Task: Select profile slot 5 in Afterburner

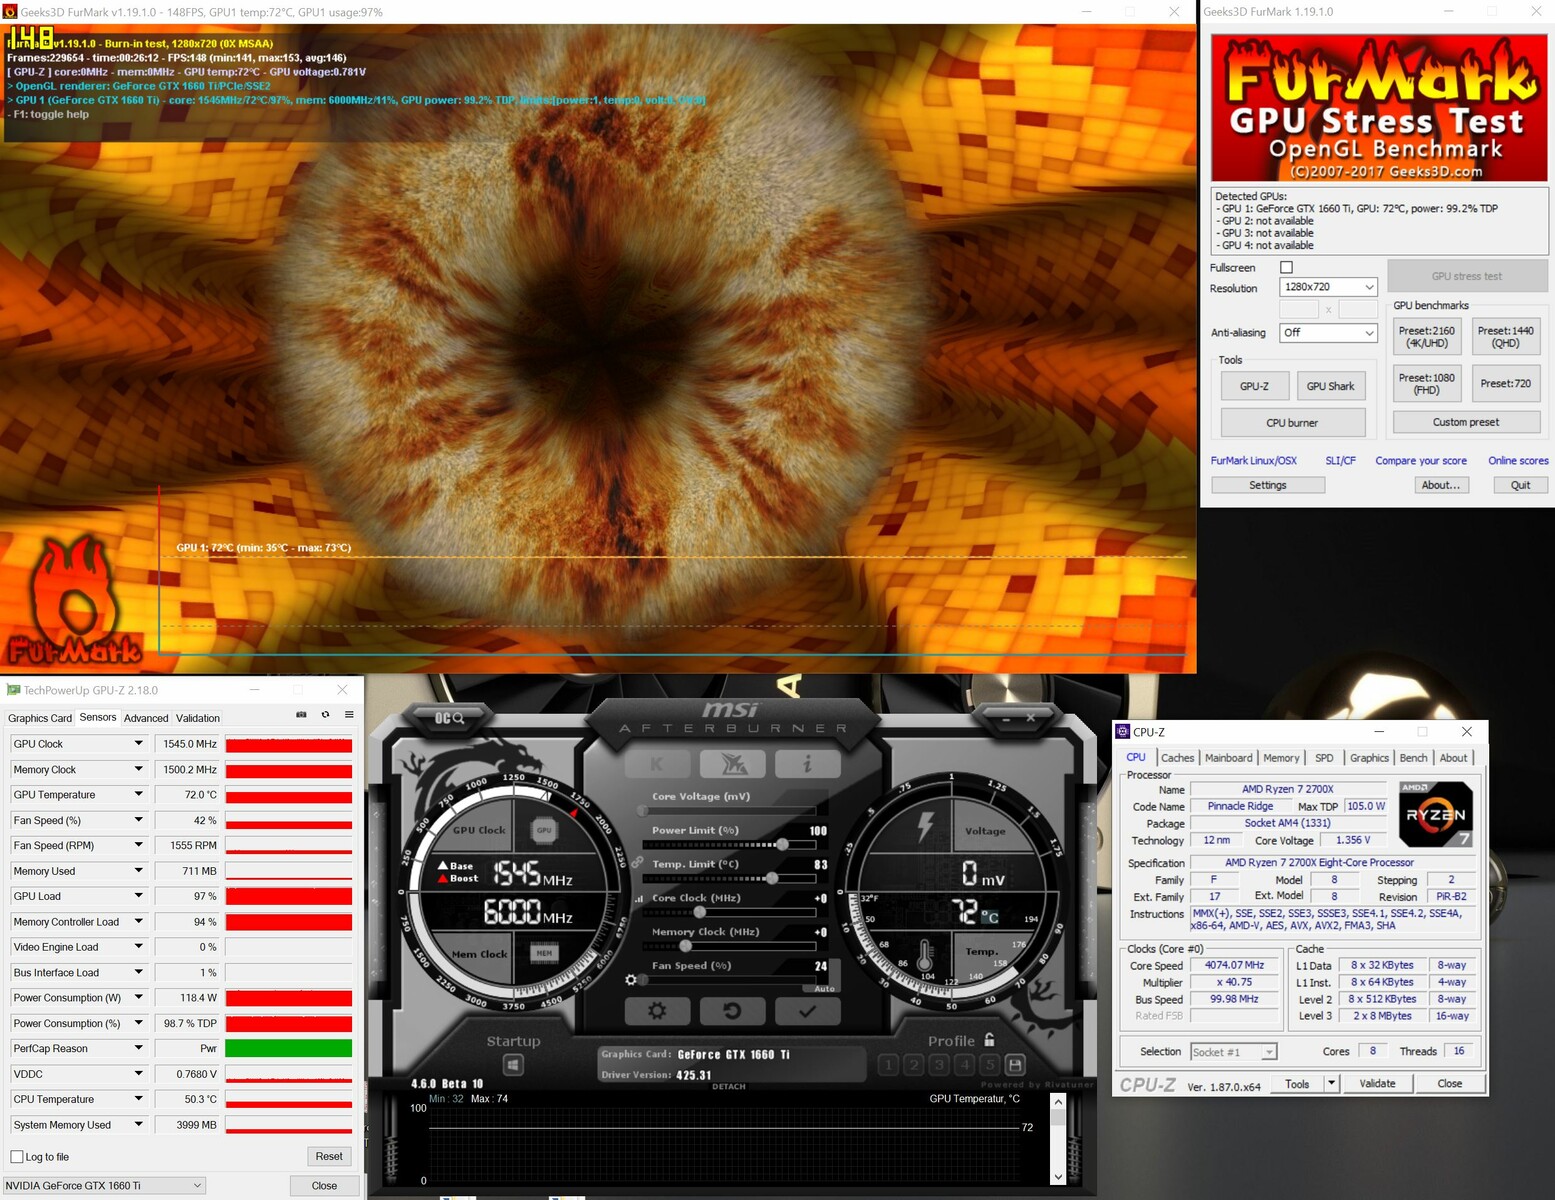Action: click(989, 1065)
